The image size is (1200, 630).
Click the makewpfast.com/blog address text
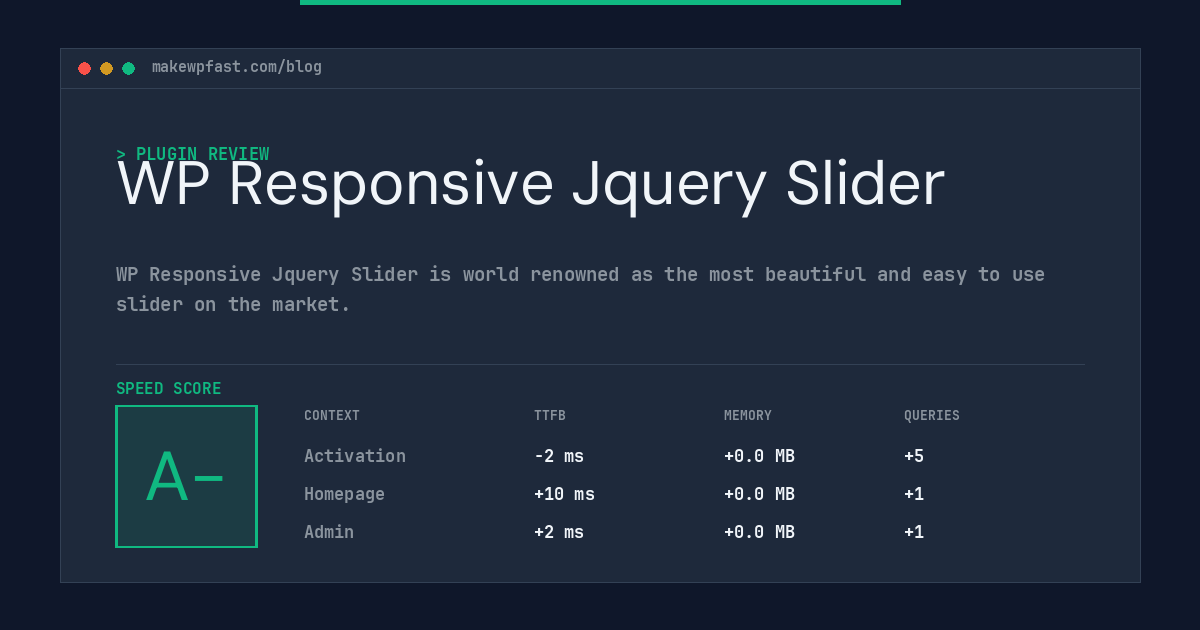237,67
